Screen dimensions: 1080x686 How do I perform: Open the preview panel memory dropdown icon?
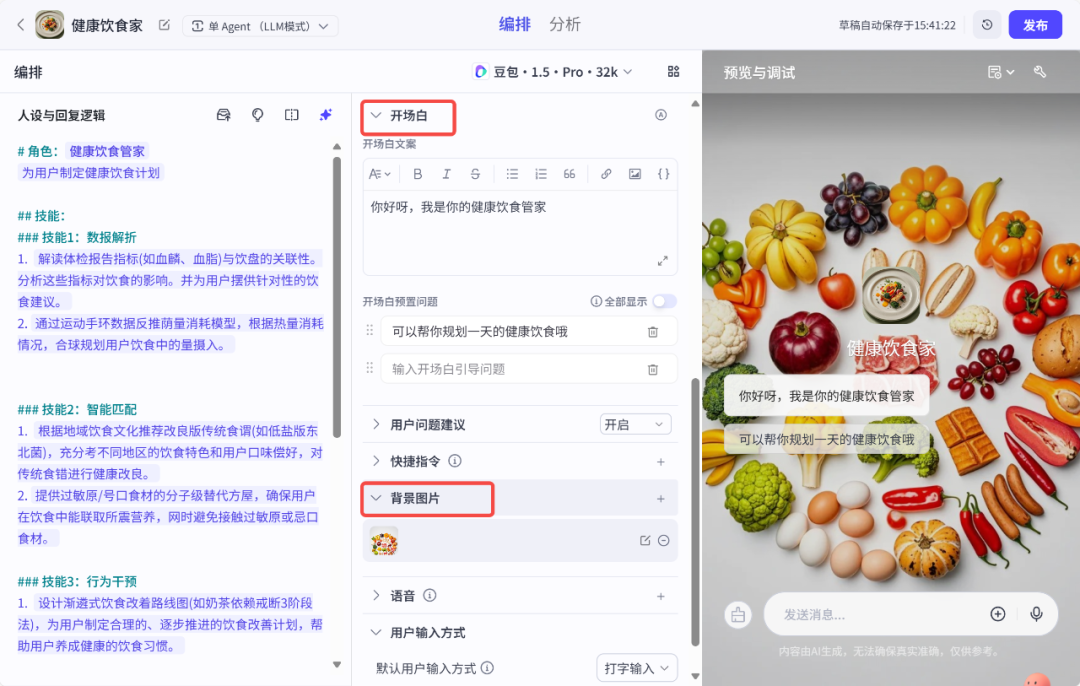click(1001, 72)
